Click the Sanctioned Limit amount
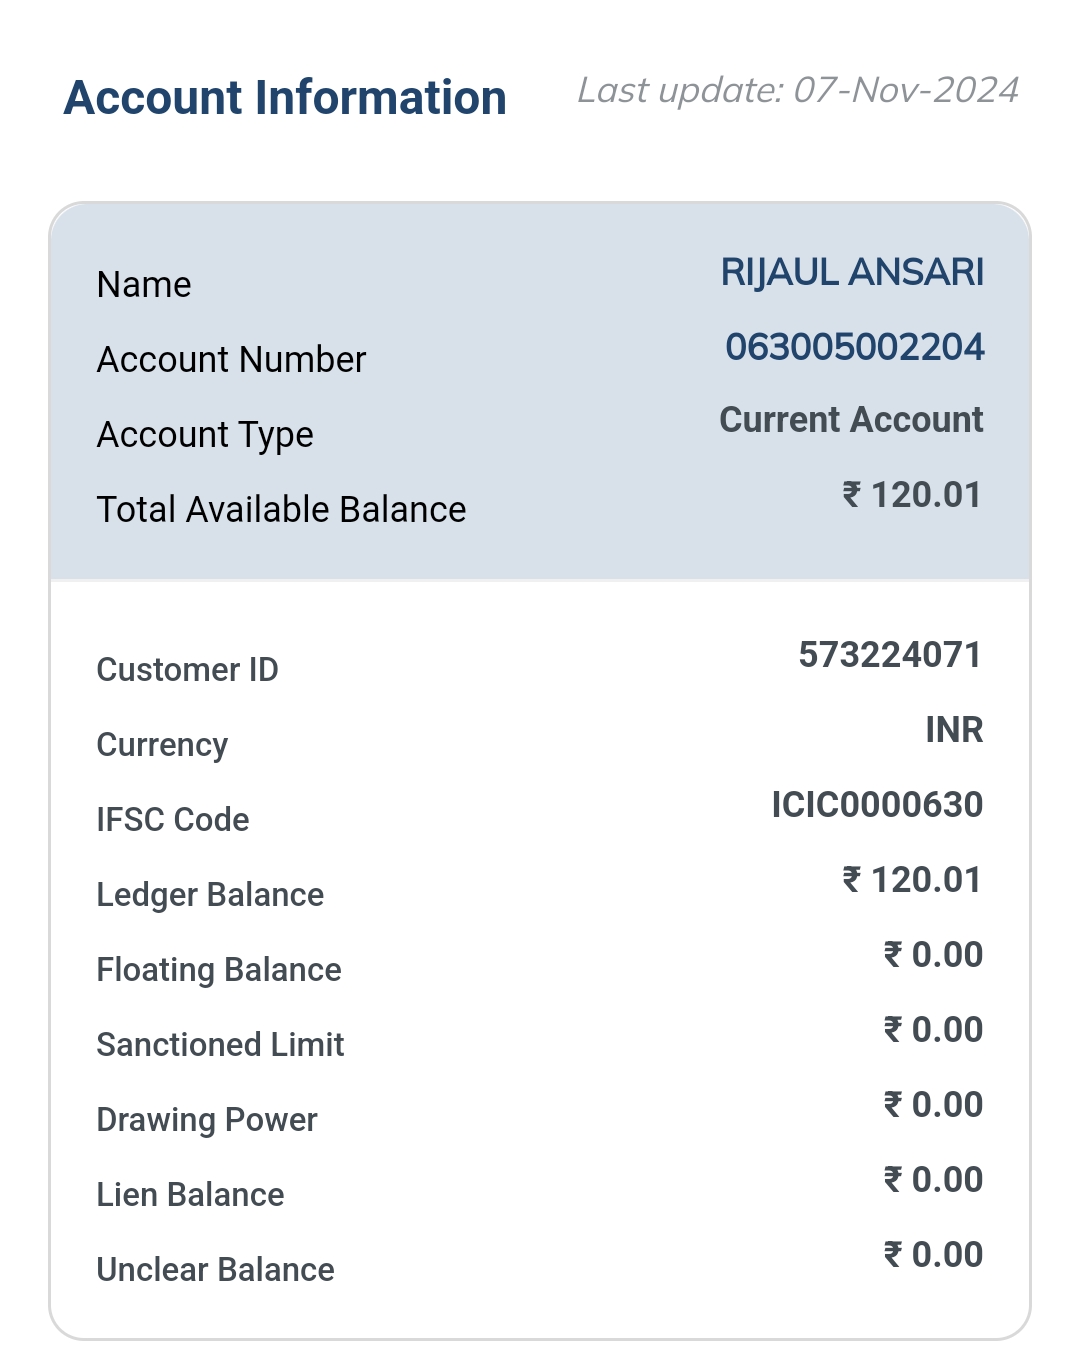 (933, 1030)
